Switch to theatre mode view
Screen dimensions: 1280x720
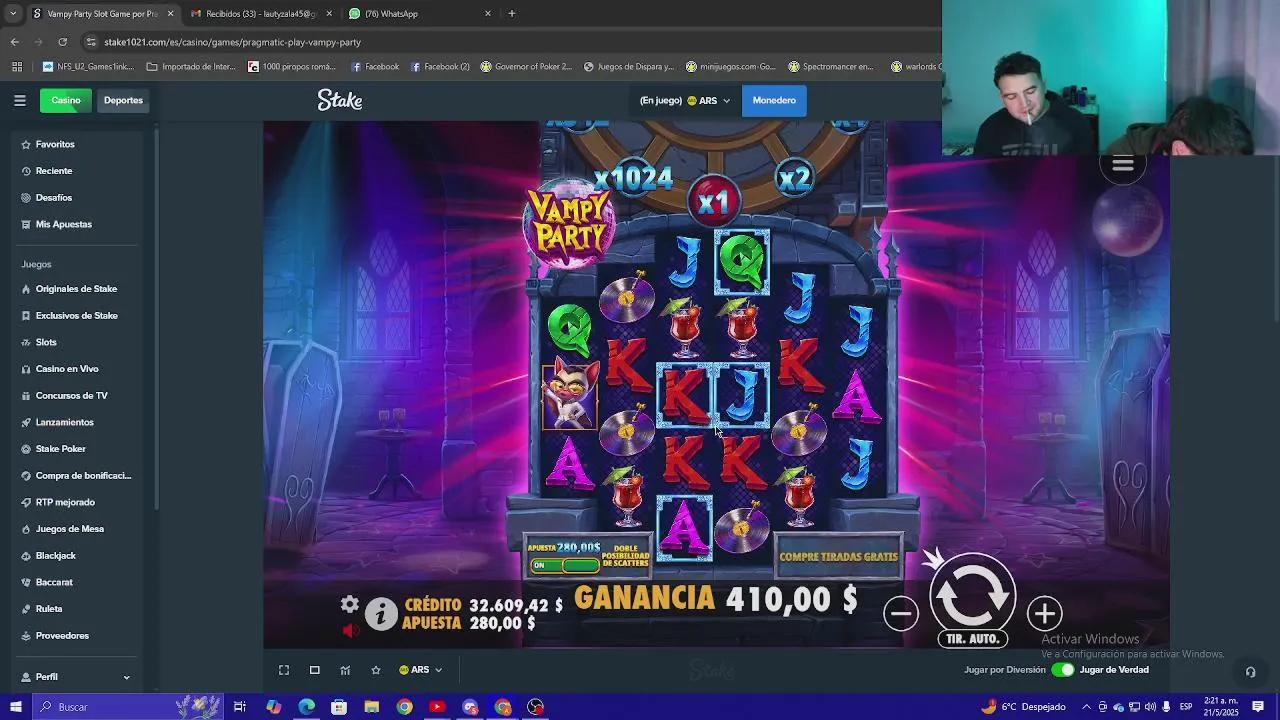315,670
